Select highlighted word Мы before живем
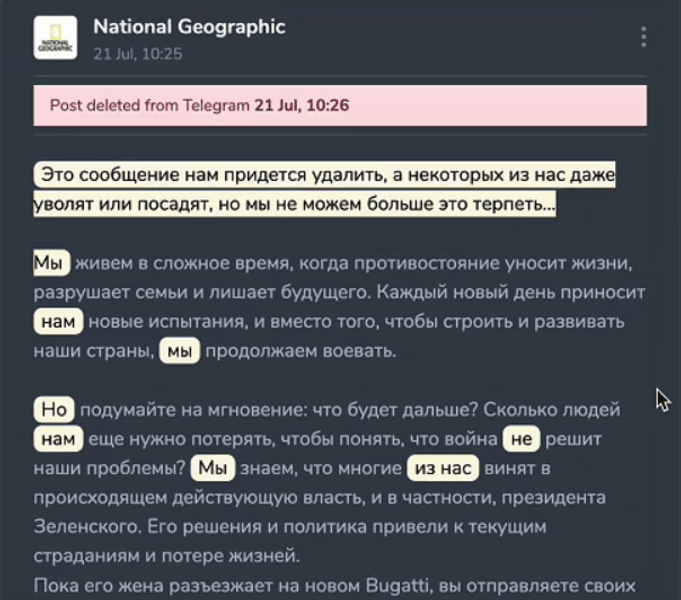Image resolution: width=681 pixels, height=600 pixels. click(51, 263)
